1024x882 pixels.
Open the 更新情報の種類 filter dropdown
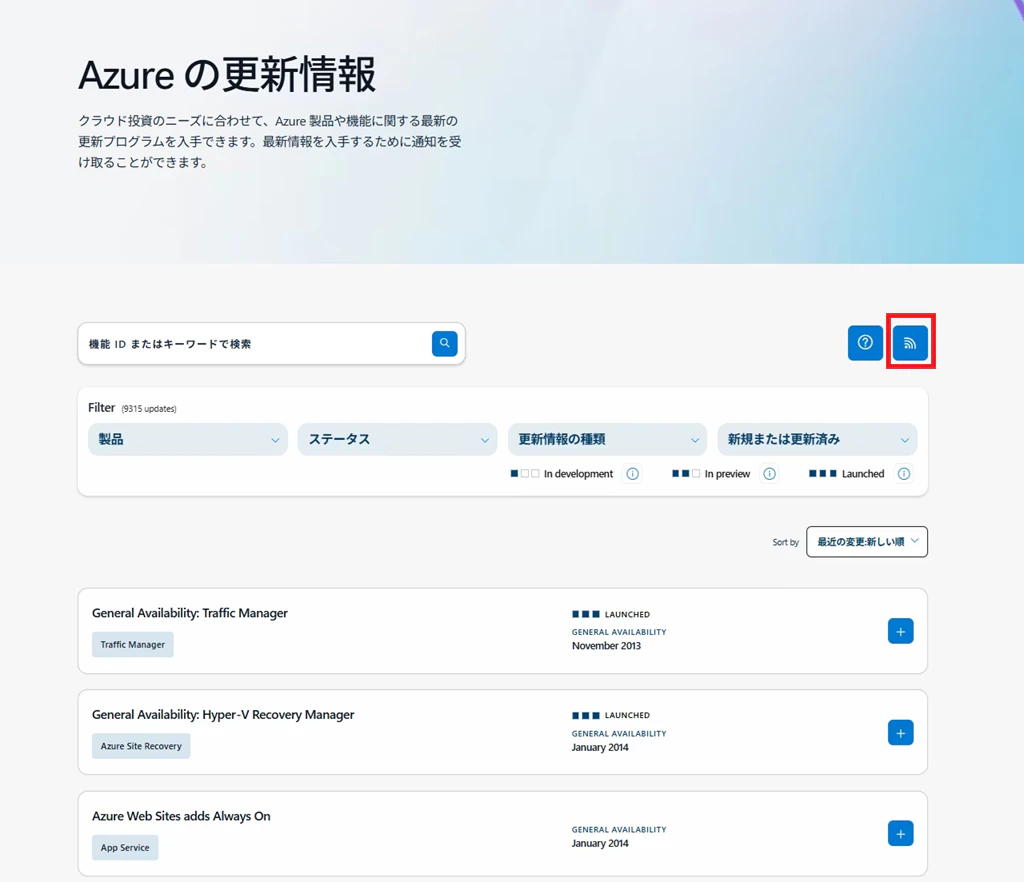click(607, 439)
